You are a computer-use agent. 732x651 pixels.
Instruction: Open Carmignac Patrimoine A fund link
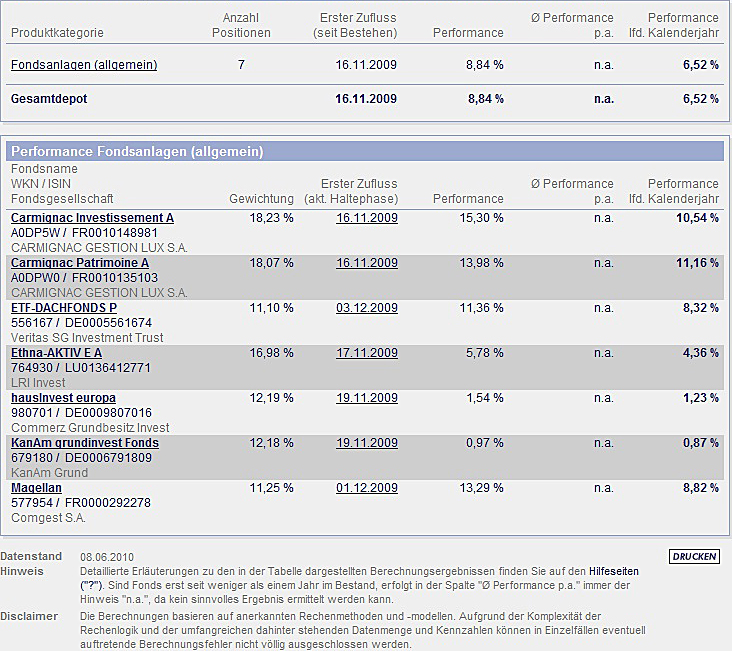click(79, 263)
